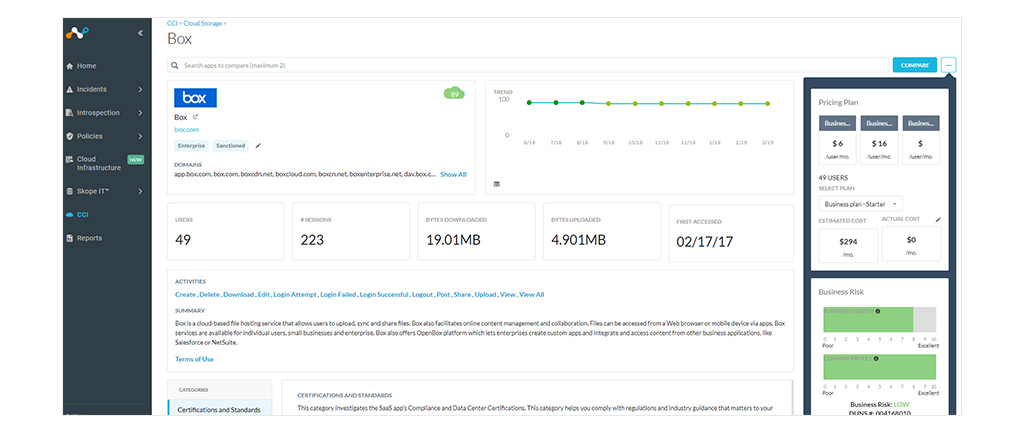Viewport: 1024px width, 442px height.
Task: Click the Upload activity link
Action: click(x=485, y=294)
